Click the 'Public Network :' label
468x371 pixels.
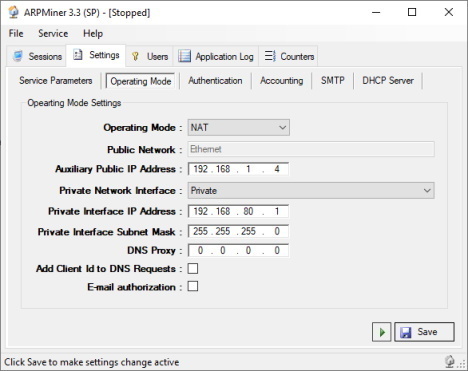click(x=145, y=150)
